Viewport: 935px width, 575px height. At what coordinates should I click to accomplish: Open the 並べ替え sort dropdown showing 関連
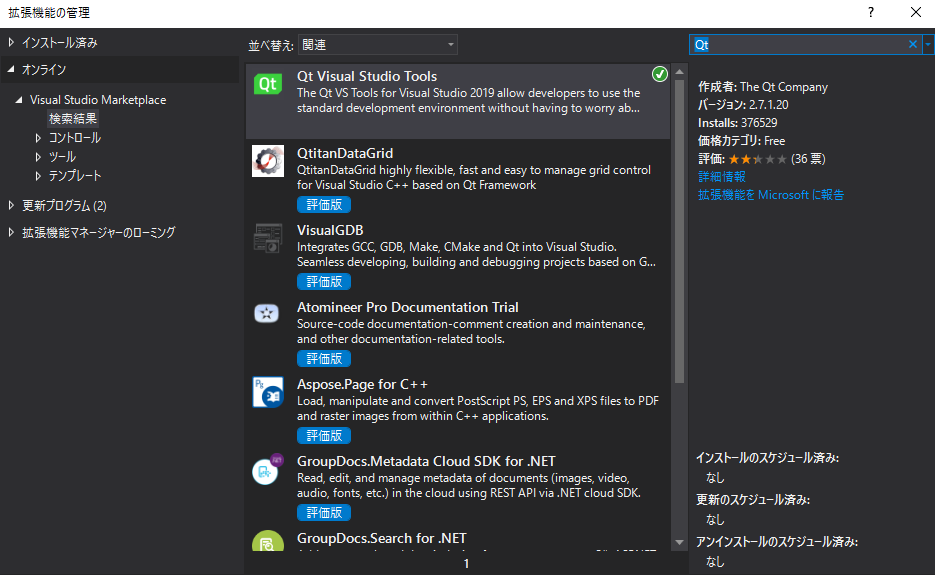pyautogui.click(x=377, y=45)
